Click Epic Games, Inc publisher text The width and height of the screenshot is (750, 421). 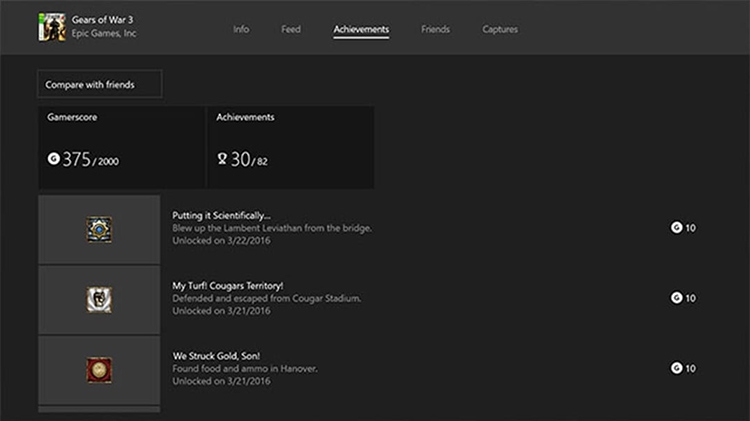pyautogui.click(x=104, y=33)
